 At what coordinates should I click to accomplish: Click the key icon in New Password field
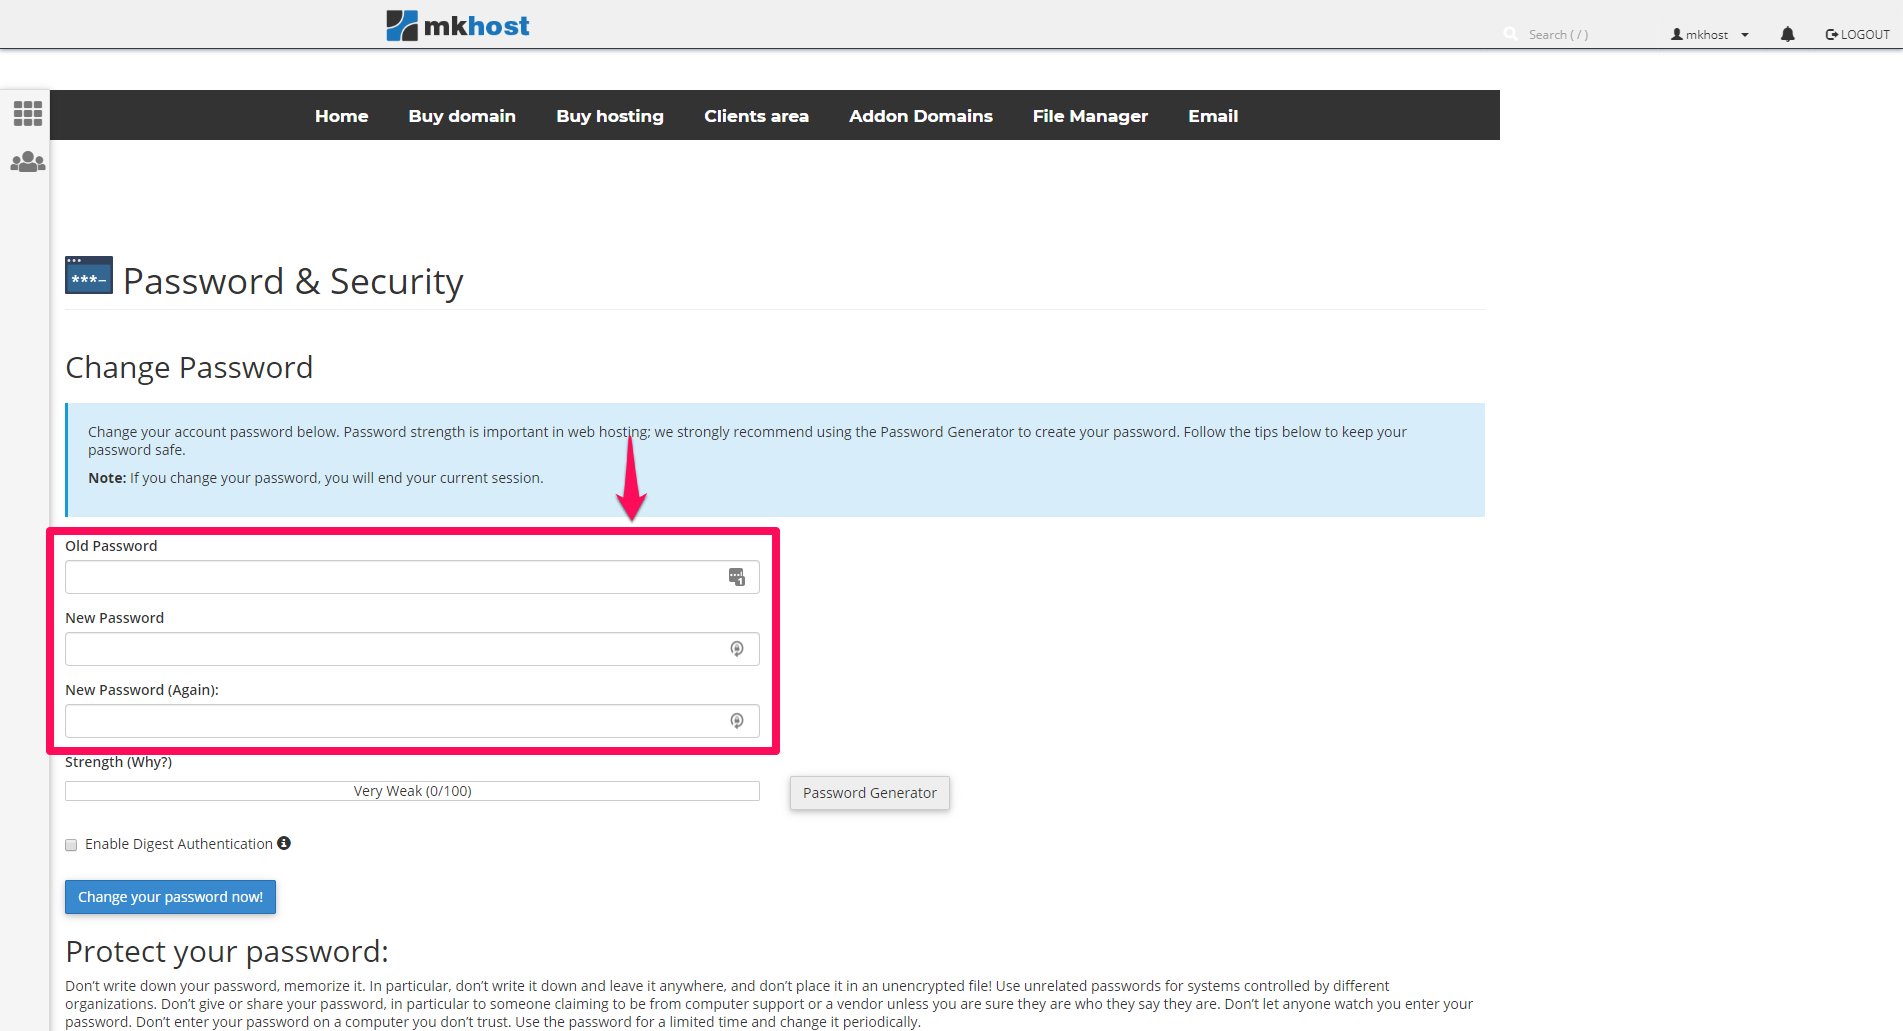pos(737,649)
